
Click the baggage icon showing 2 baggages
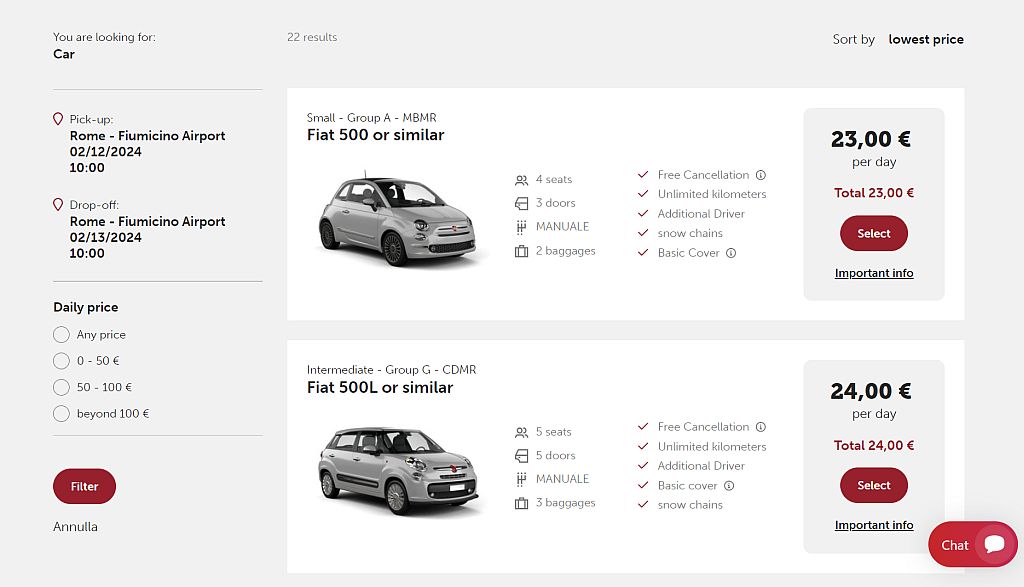tap(521, 251)
